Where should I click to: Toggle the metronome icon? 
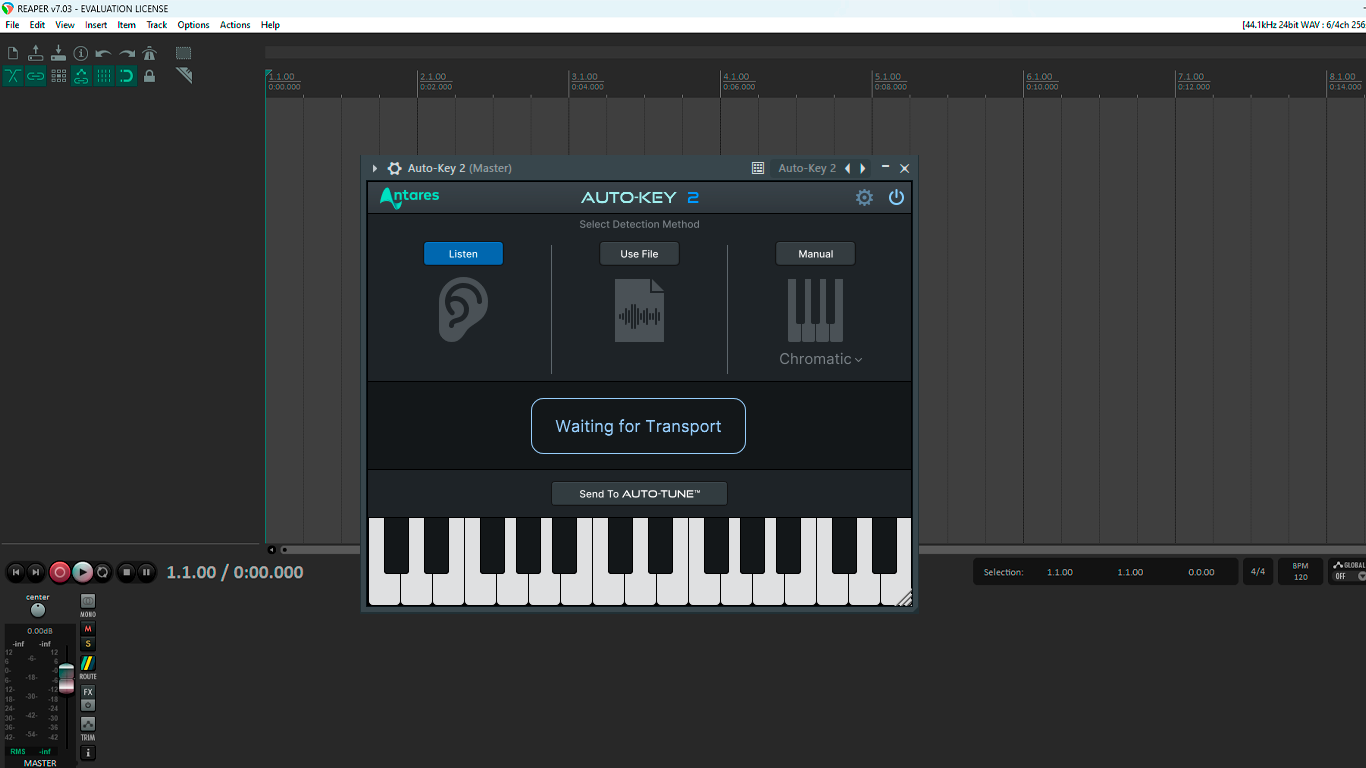[x=149, y=53]
